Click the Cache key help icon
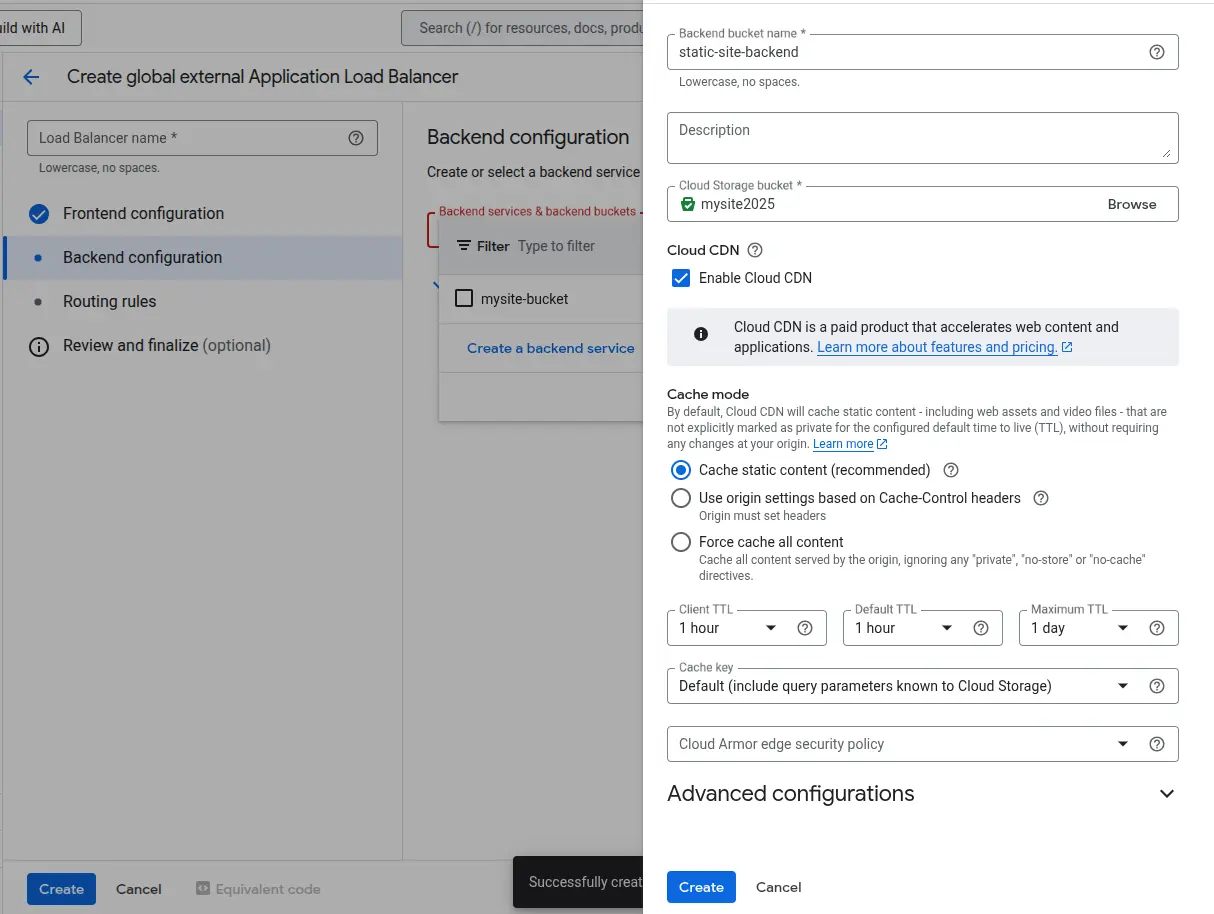Viewport: 1214px width, 914px height. pyautogui.click(x=1157, y=685)
